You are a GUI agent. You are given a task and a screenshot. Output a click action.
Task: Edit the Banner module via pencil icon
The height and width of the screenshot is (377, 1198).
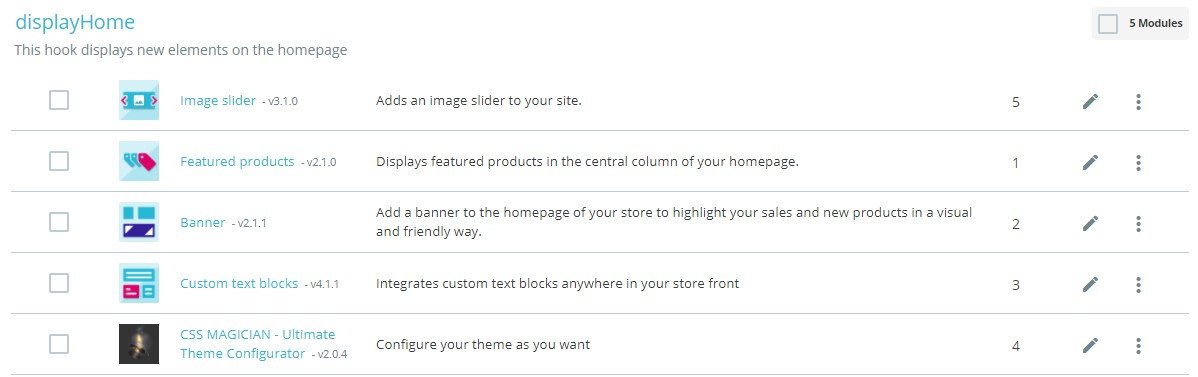[1090, 223]
